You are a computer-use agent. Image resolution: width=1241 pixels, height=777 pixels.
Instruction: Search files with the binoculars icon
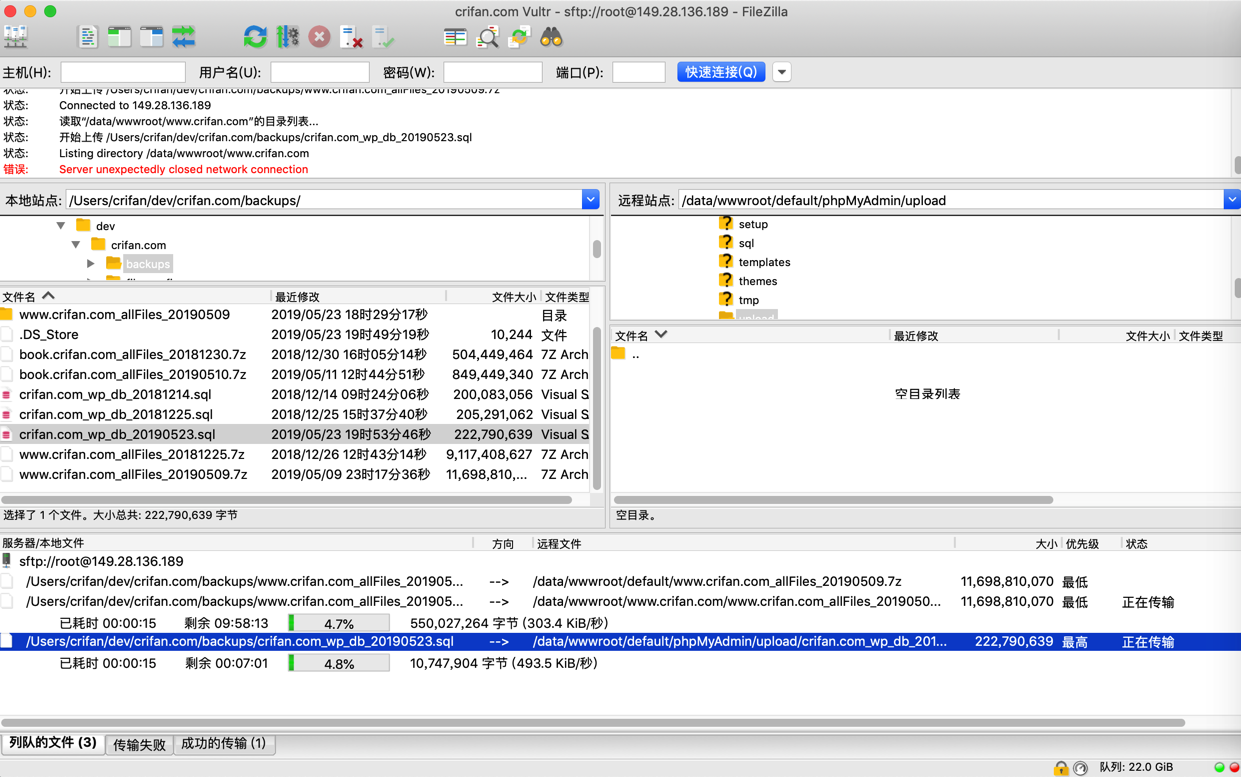point(551,37)
